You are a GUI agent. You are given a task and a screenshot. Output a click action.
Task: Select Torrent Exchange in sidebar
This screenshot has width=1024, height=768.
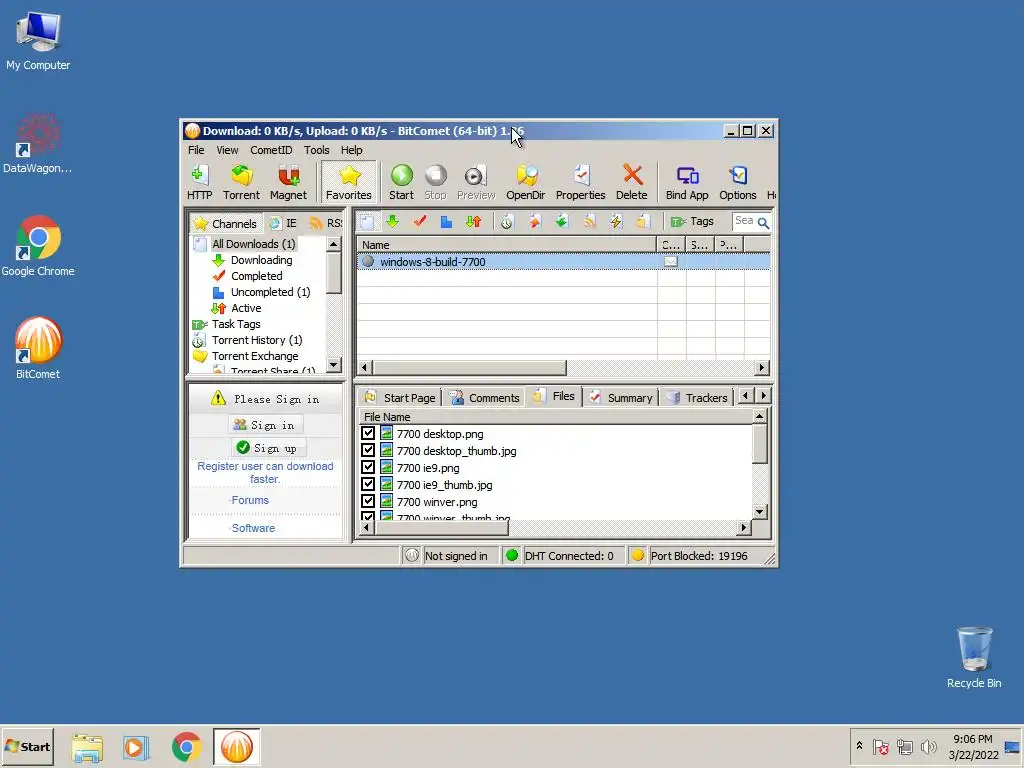pyautogui.click(x=255, y=356)
